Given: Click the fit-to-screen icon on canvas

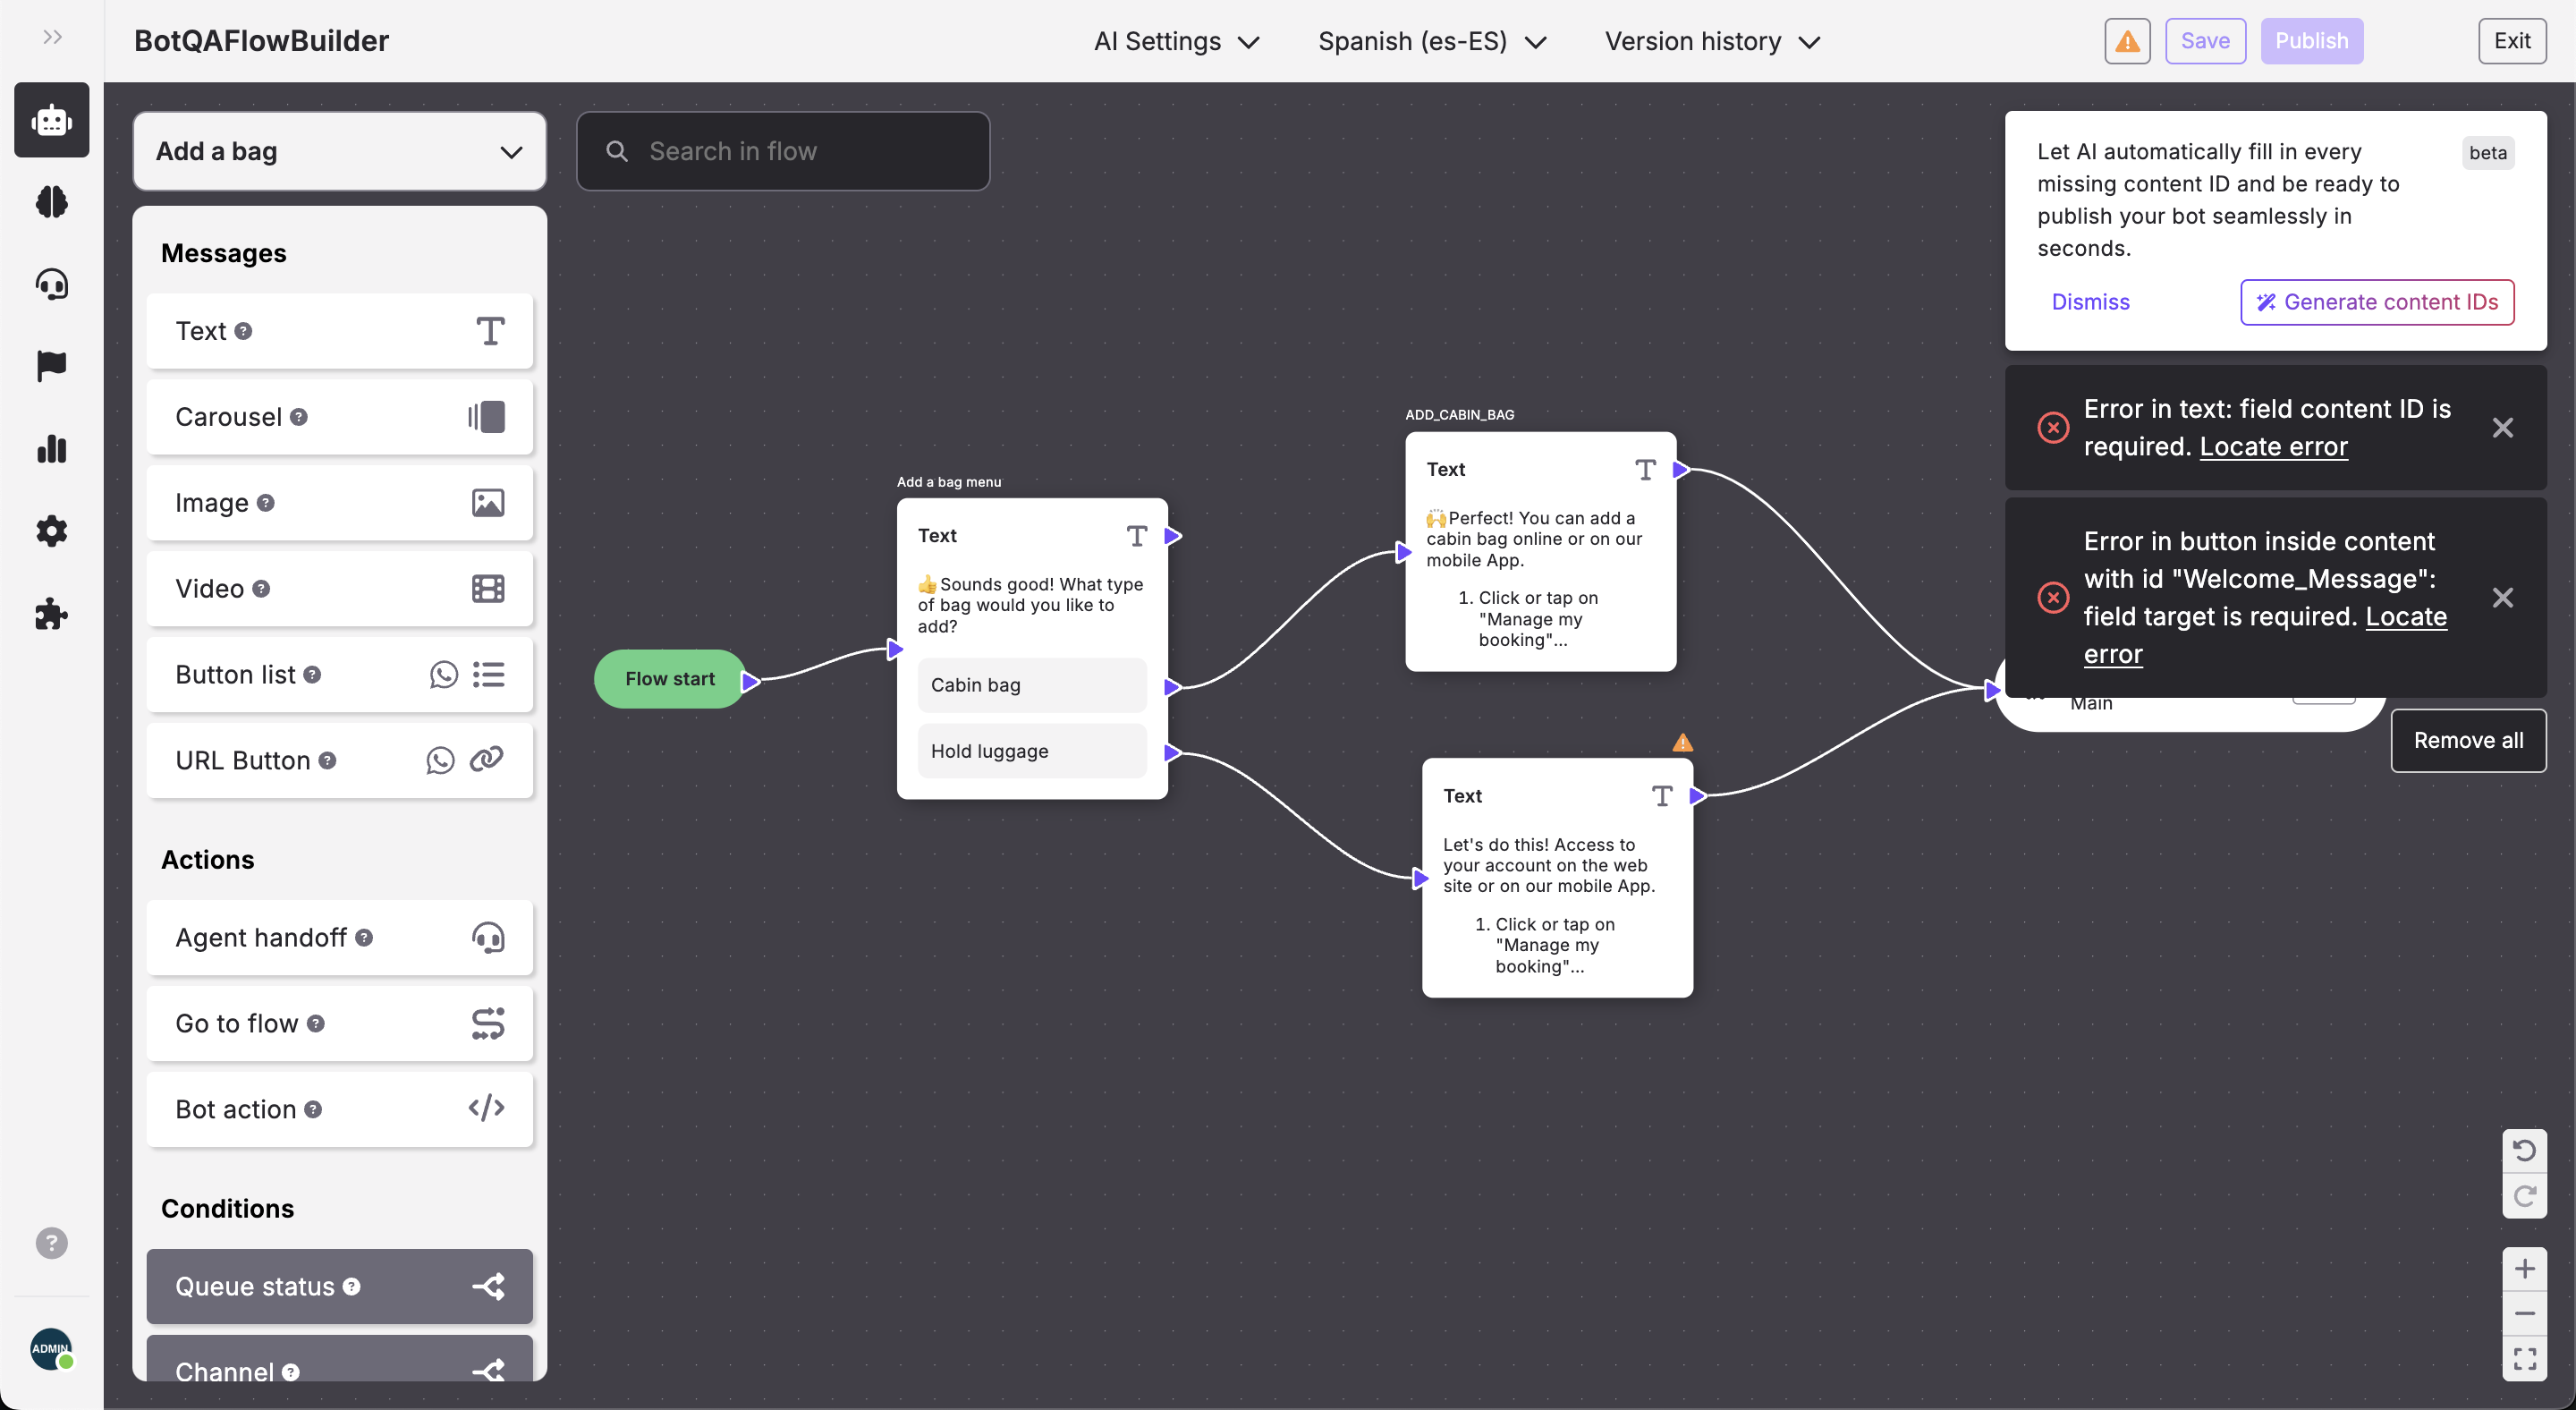Looking at the screenshot, I should tap(2523, 1358).
